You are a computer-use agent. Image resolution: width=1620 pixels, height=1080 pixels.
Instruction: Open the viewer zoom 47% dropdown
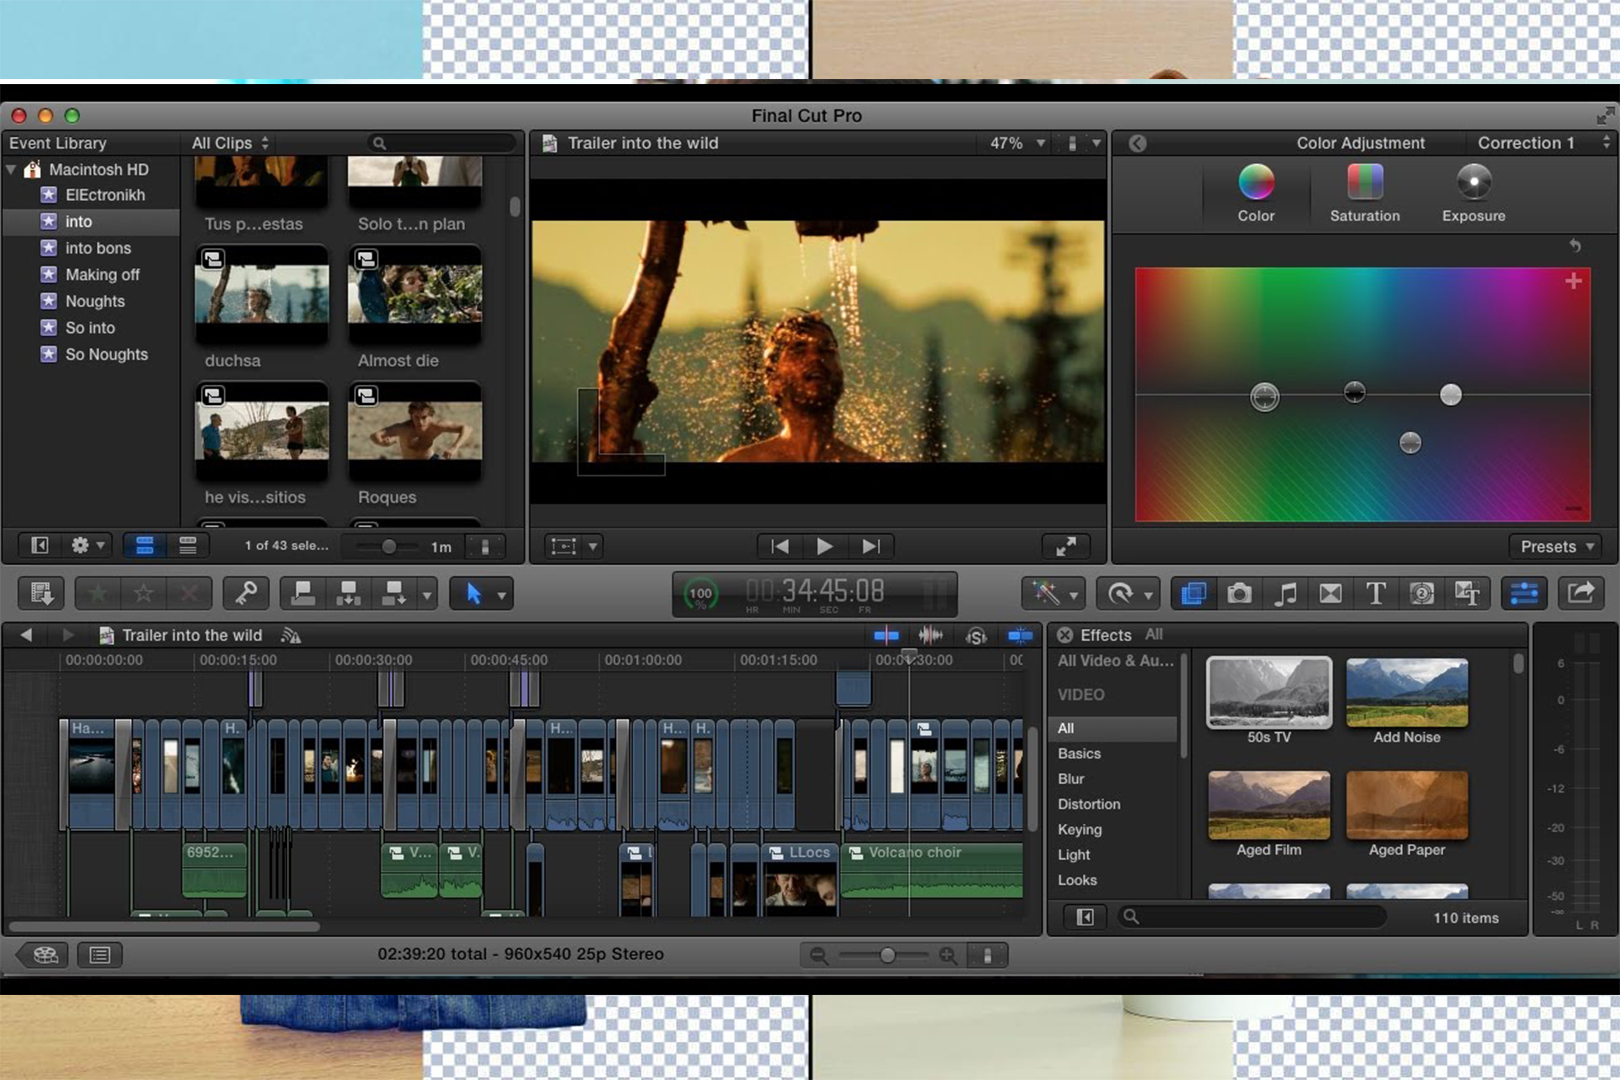[1017, 143]
